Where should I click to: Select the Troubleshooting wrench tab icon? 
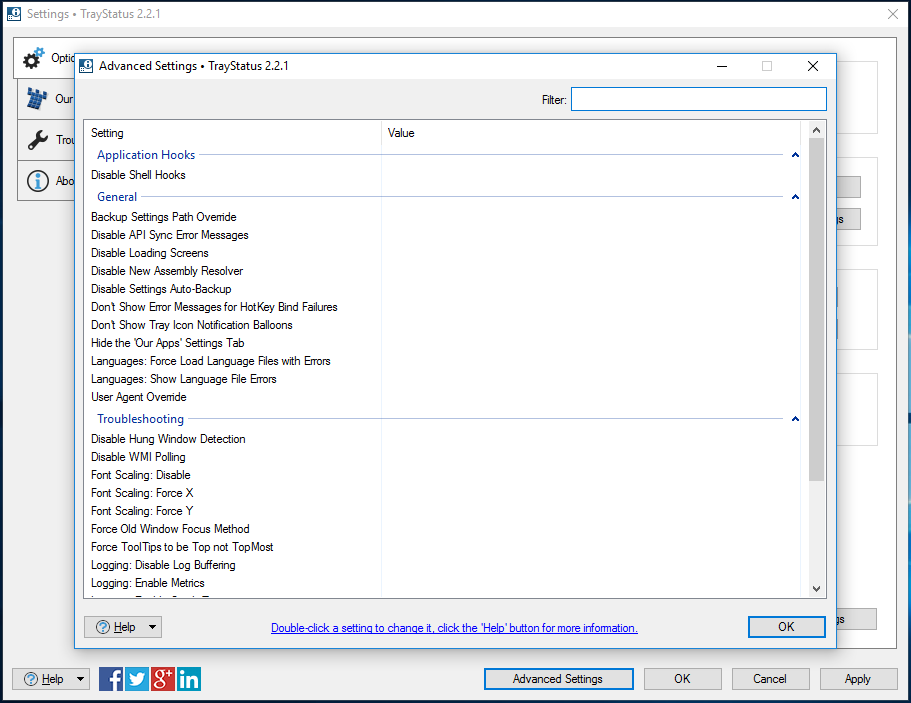pyautogui.click(x=38, y=139)
